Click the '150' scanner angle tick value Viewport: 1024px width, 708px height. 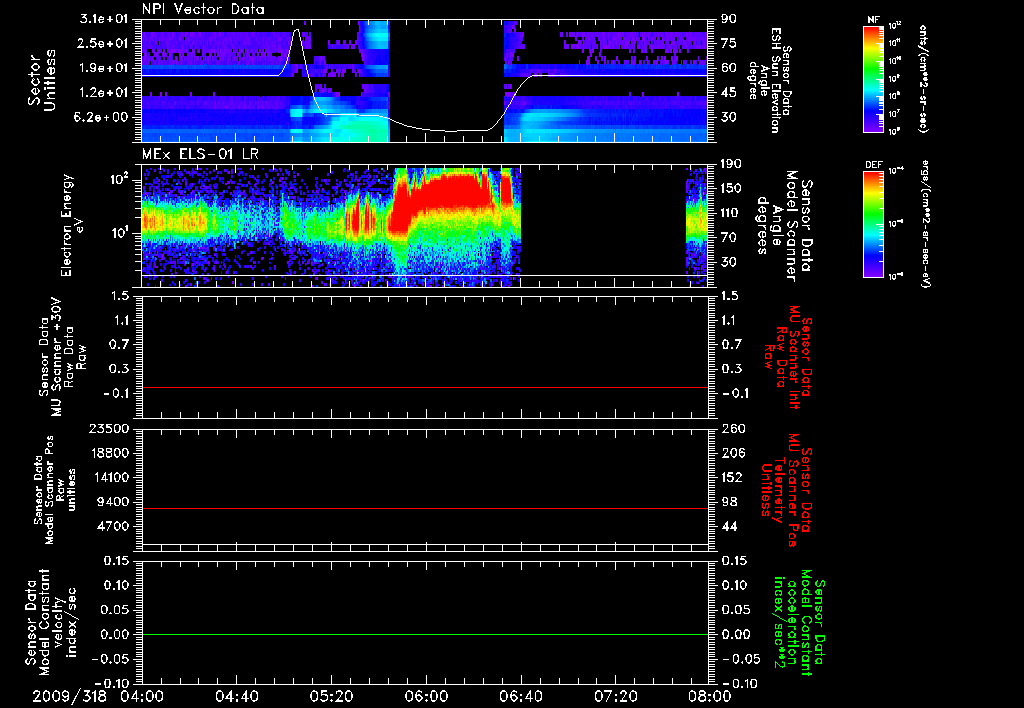pos(731,189)
